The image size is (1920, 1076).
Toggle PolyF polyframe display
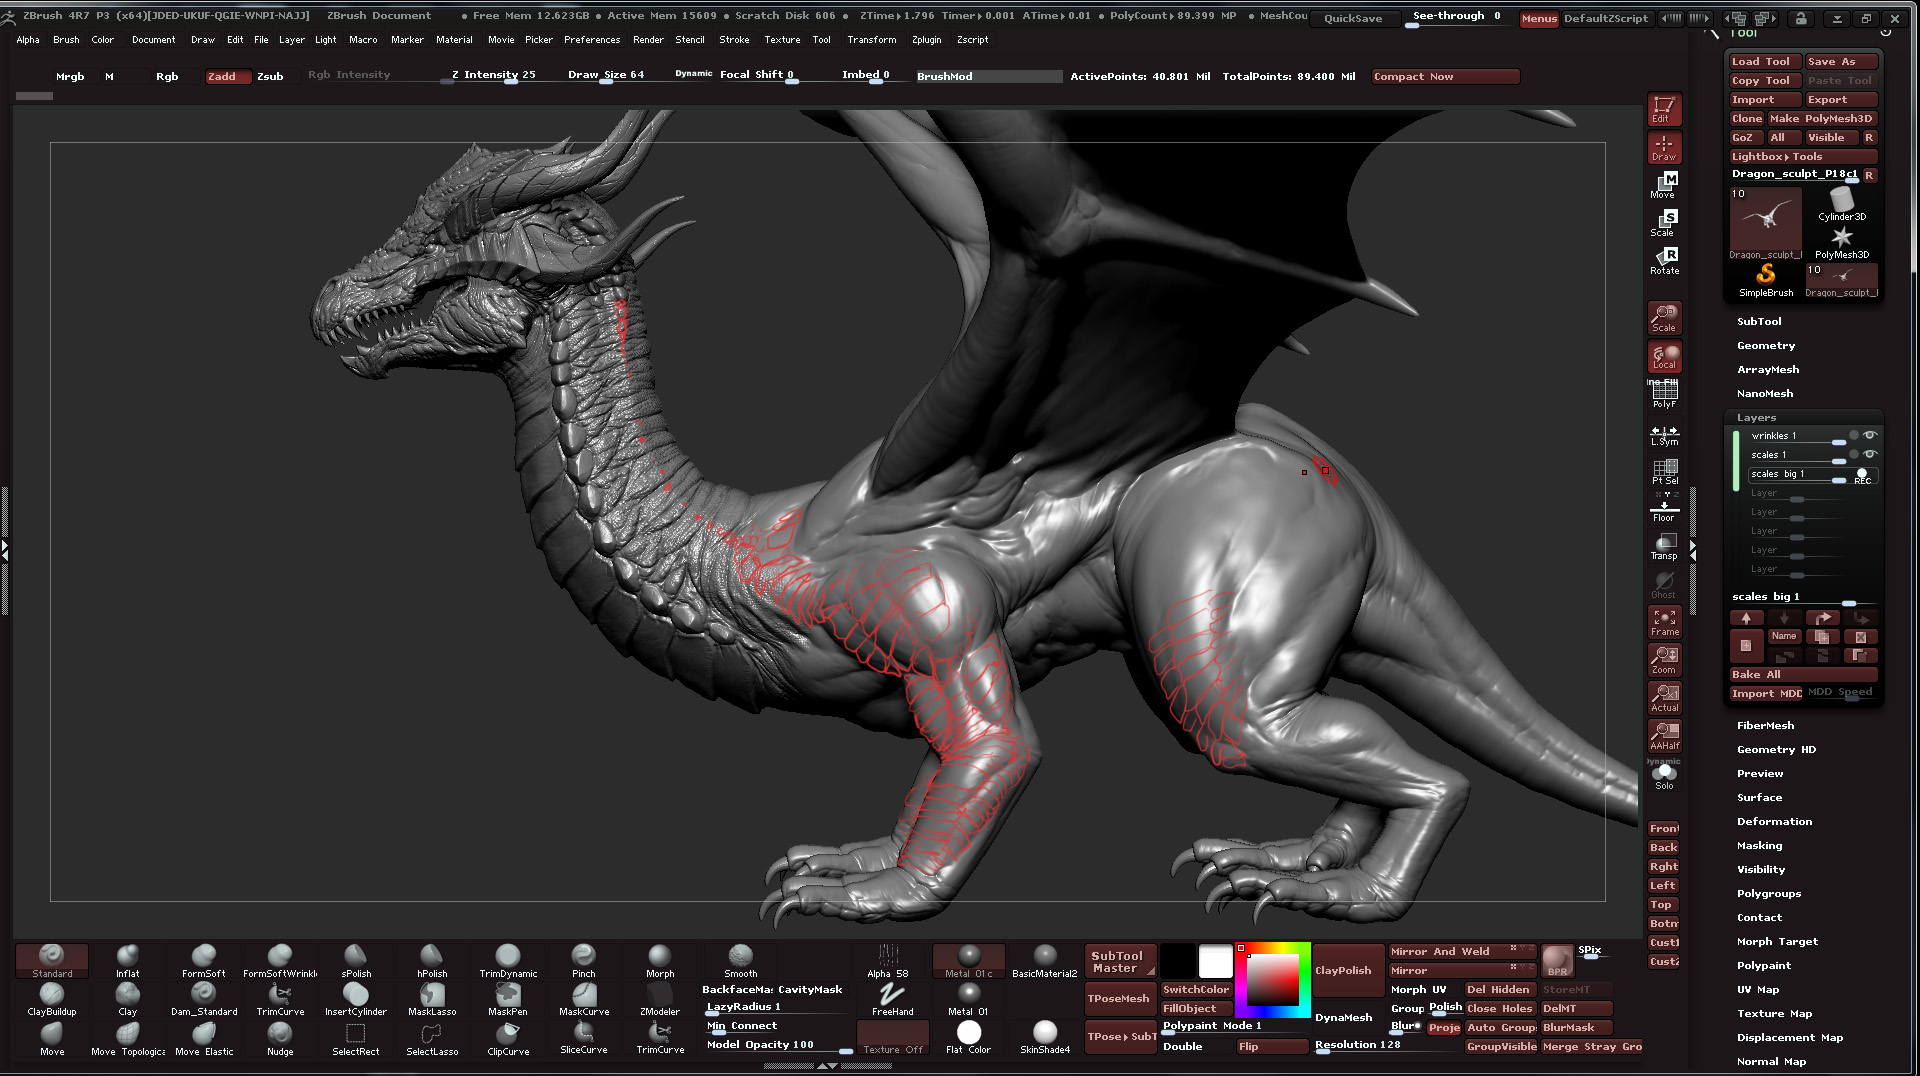(1665, 394)
